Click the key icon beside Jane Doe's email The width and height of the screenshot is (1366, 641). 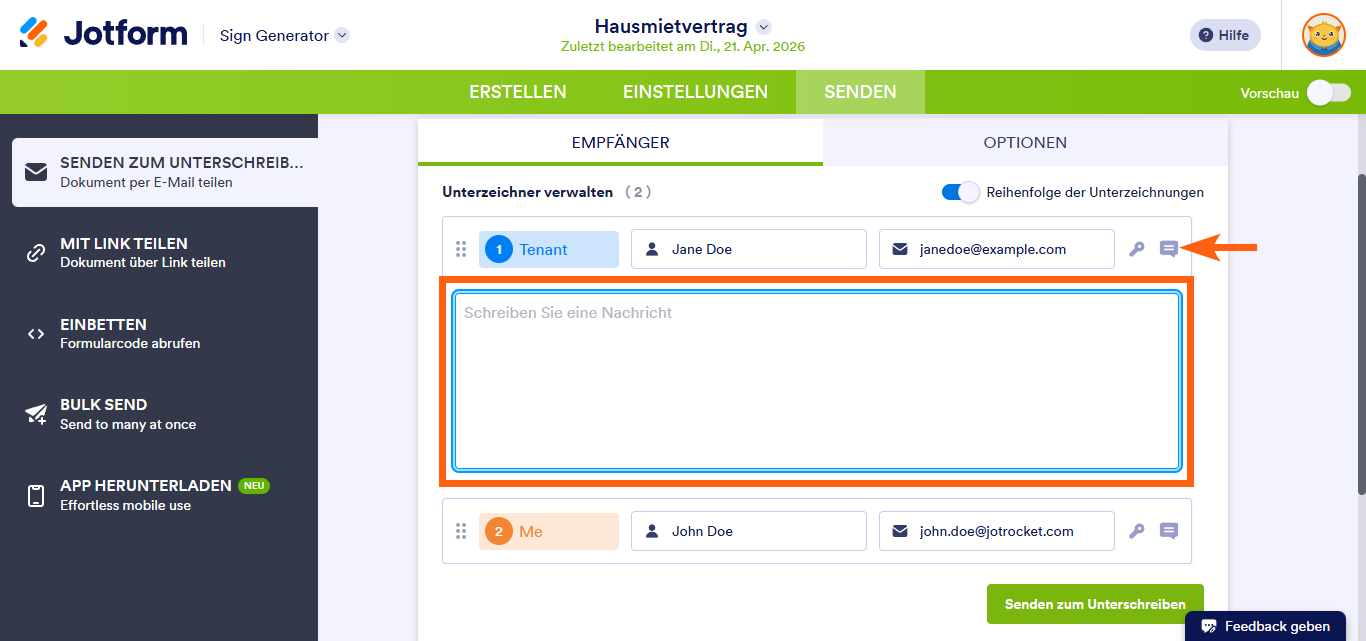1137,248
